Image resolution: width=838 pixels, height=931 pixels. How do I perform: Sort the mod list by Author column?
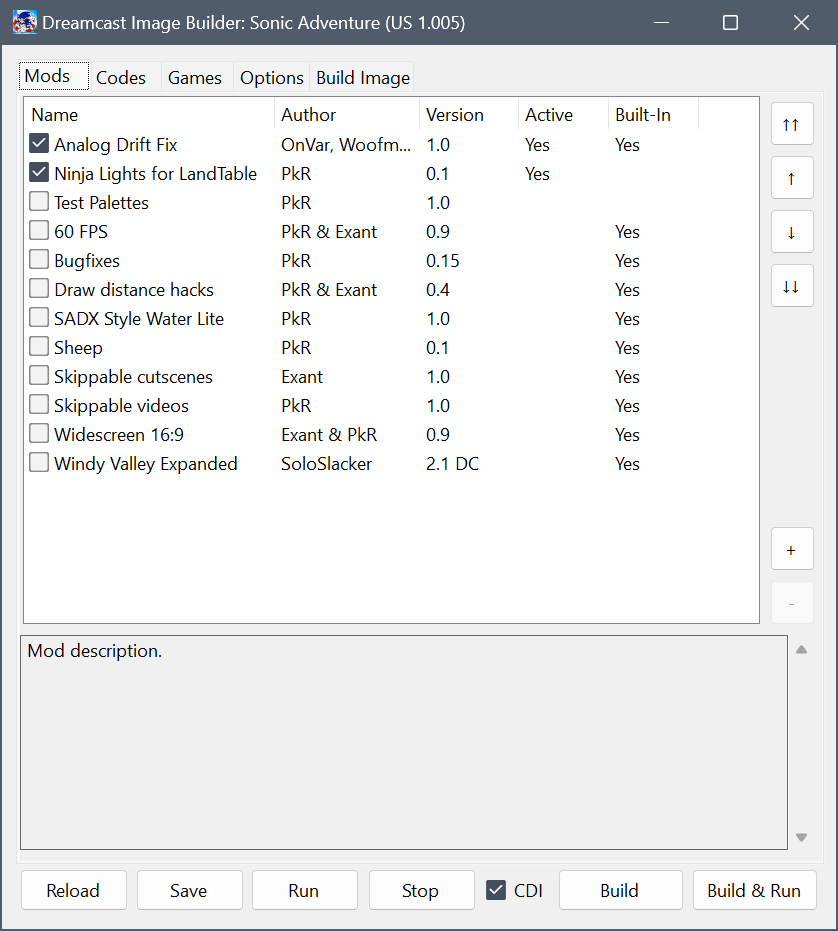308,115
